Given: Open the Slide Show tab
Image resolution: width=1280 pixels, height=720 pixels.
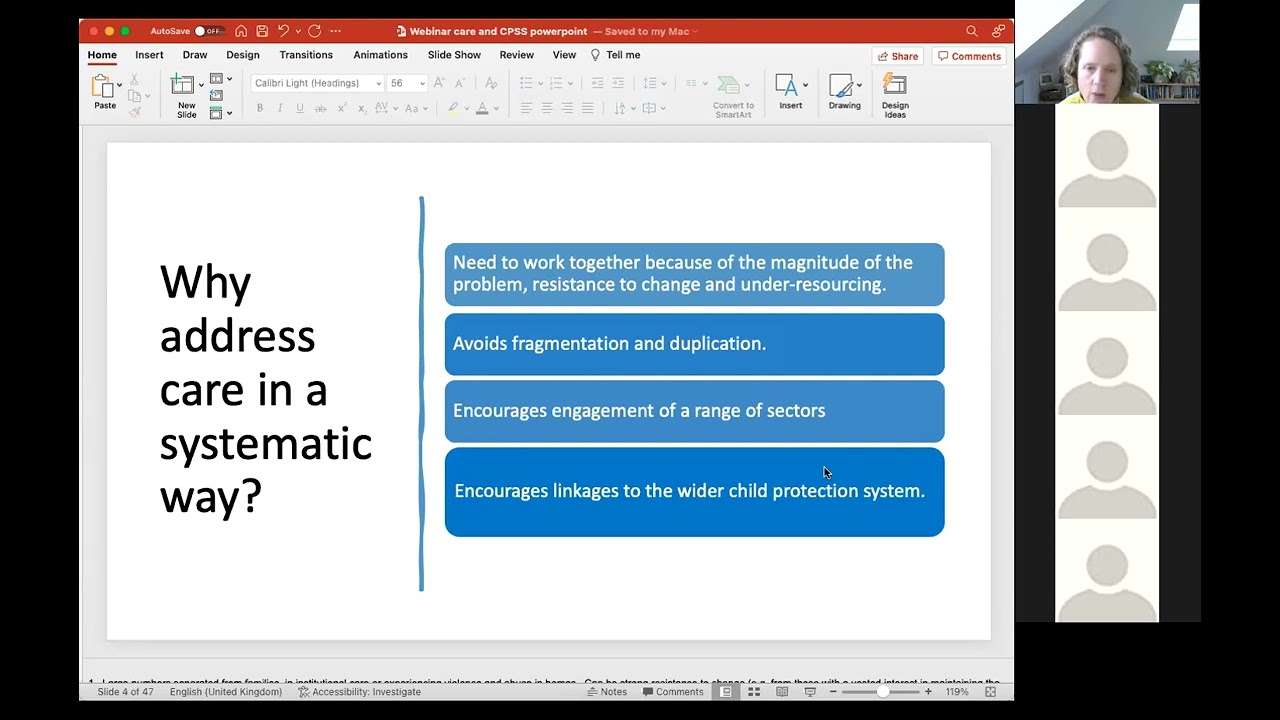Looking at the screenshot, I should click(454, 55).
